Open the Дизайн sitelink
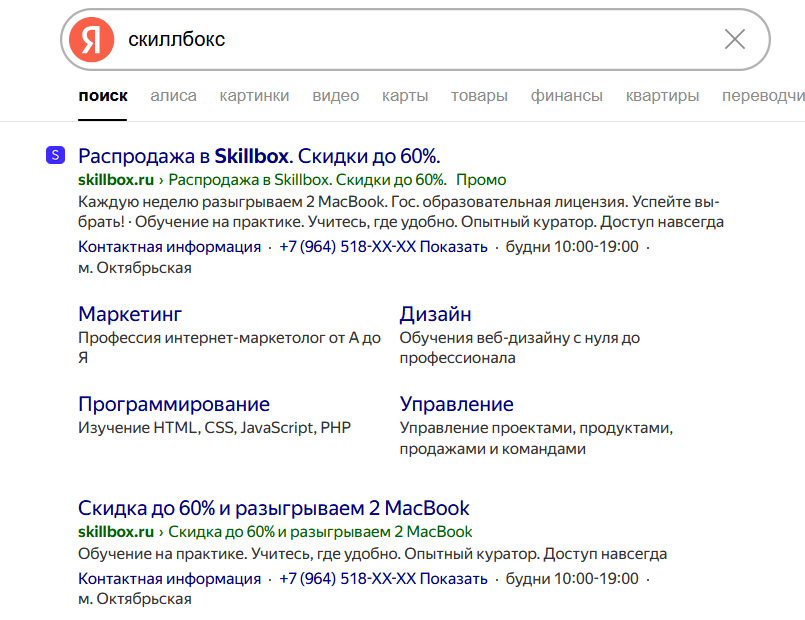This screenshot has width=805, height=620. pyautogui.click(x=435, y=315)
